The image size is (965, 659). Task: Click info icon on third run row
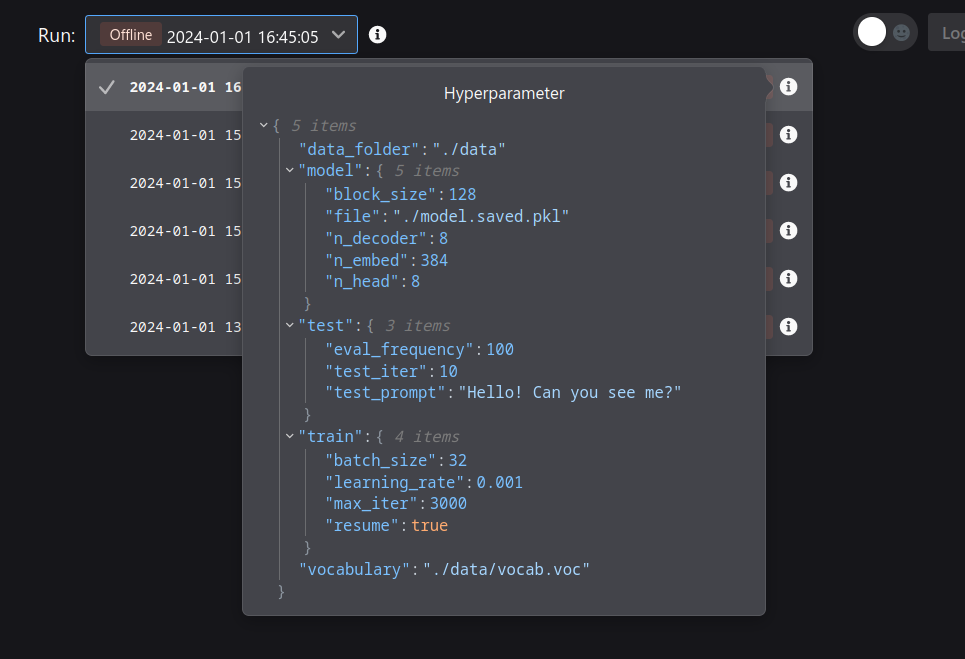click(788, 183)
